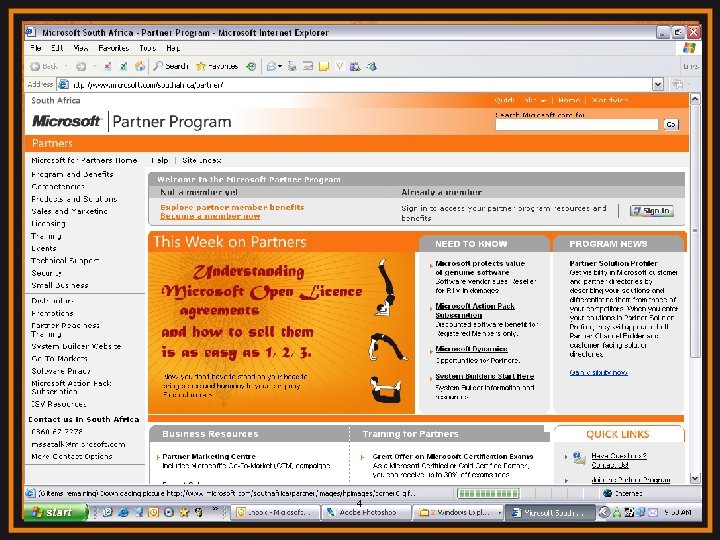Click the Windows Start button

(x=56, y=512)
